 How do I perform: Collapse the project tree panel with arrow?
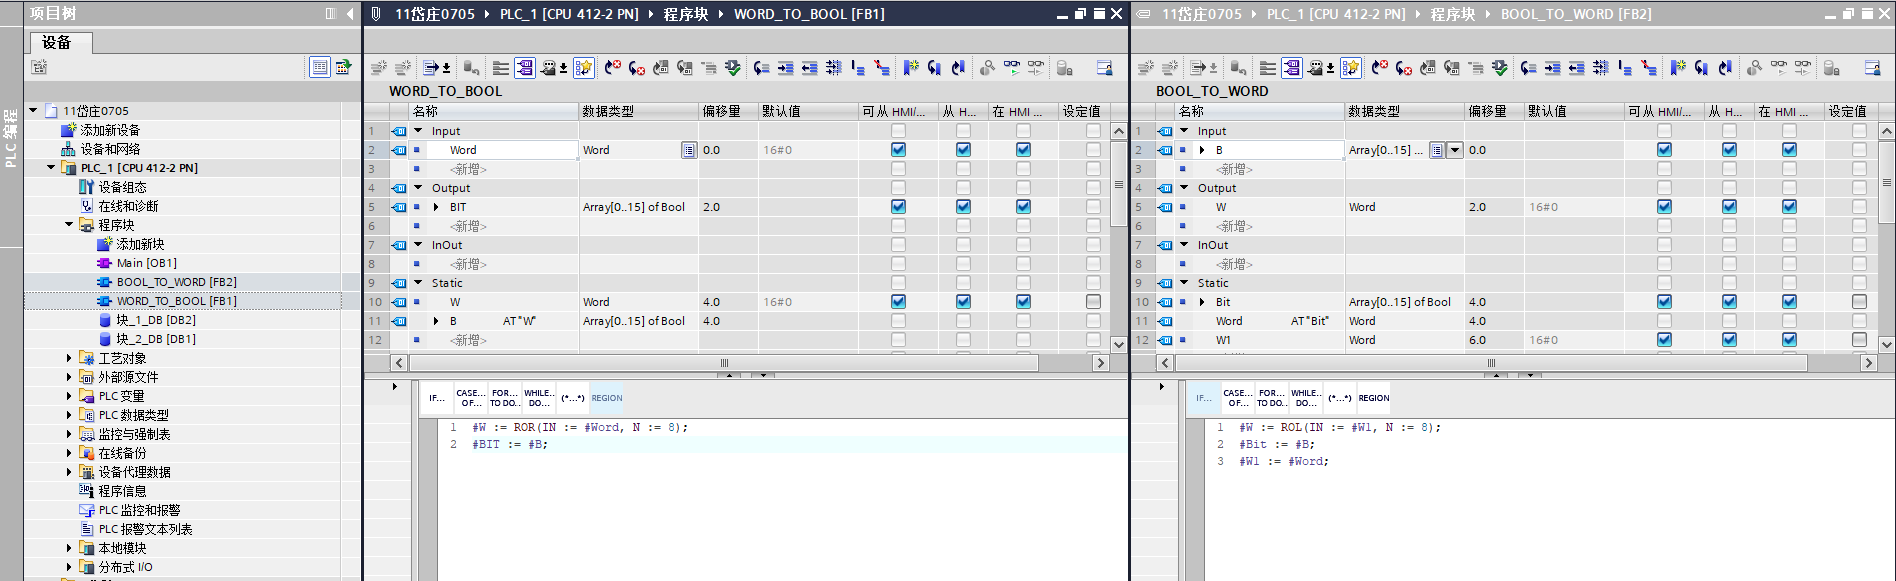click(x=349, y=14)
